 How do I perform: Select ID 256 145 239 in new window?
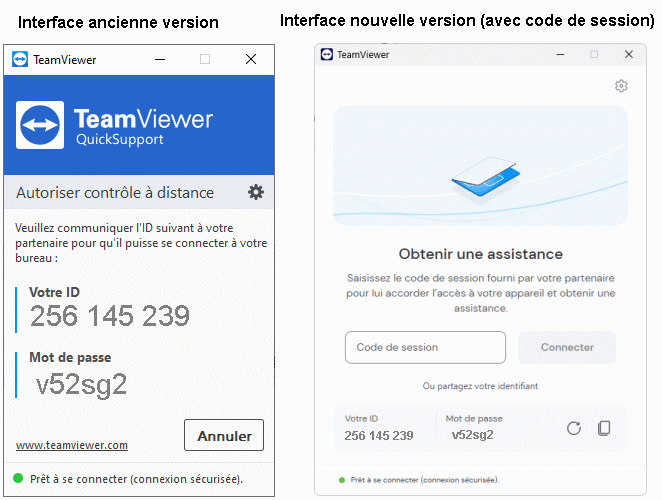(x=379, y=435)
